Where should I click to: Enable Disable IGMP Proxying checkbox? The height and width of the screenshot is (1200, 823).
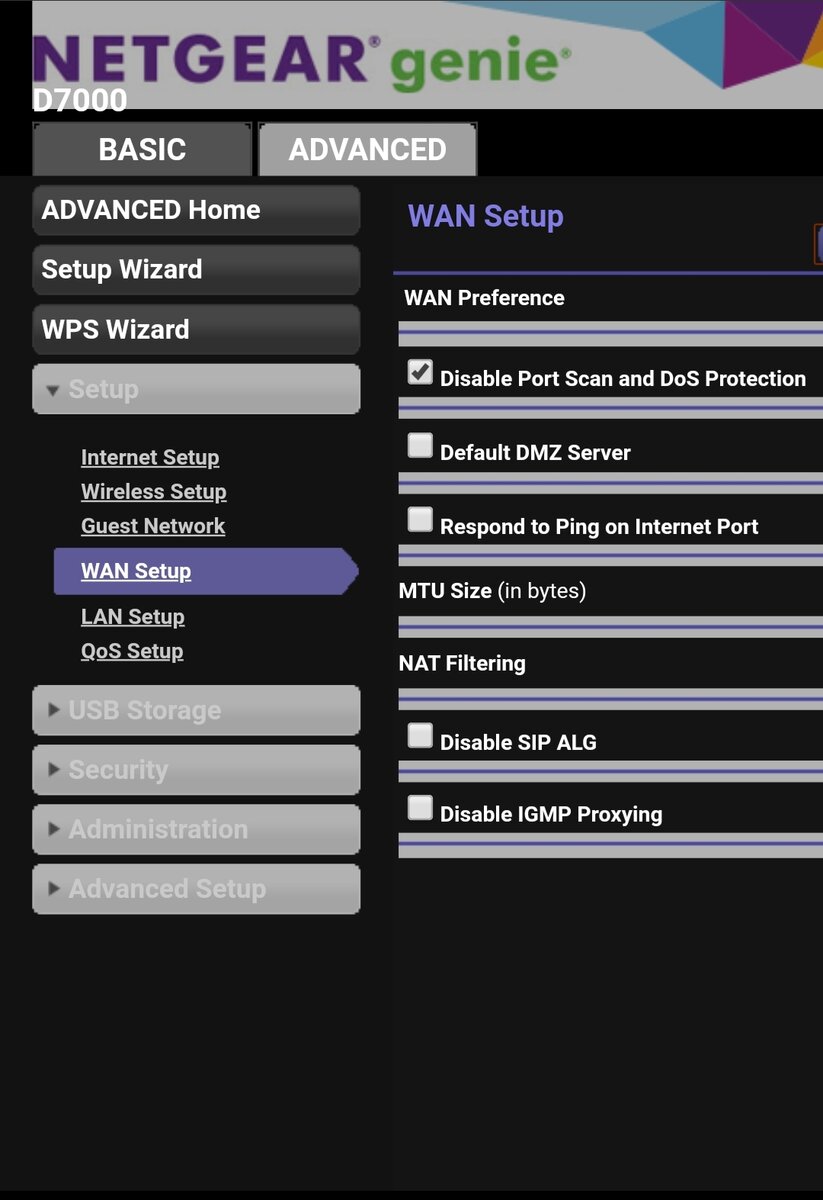pos(420,808)
